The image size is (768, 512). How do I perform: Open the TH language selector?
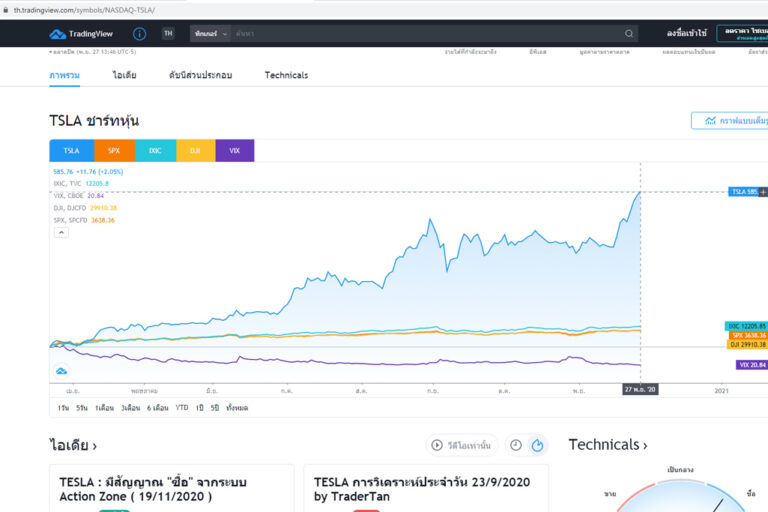click(168, 34)
